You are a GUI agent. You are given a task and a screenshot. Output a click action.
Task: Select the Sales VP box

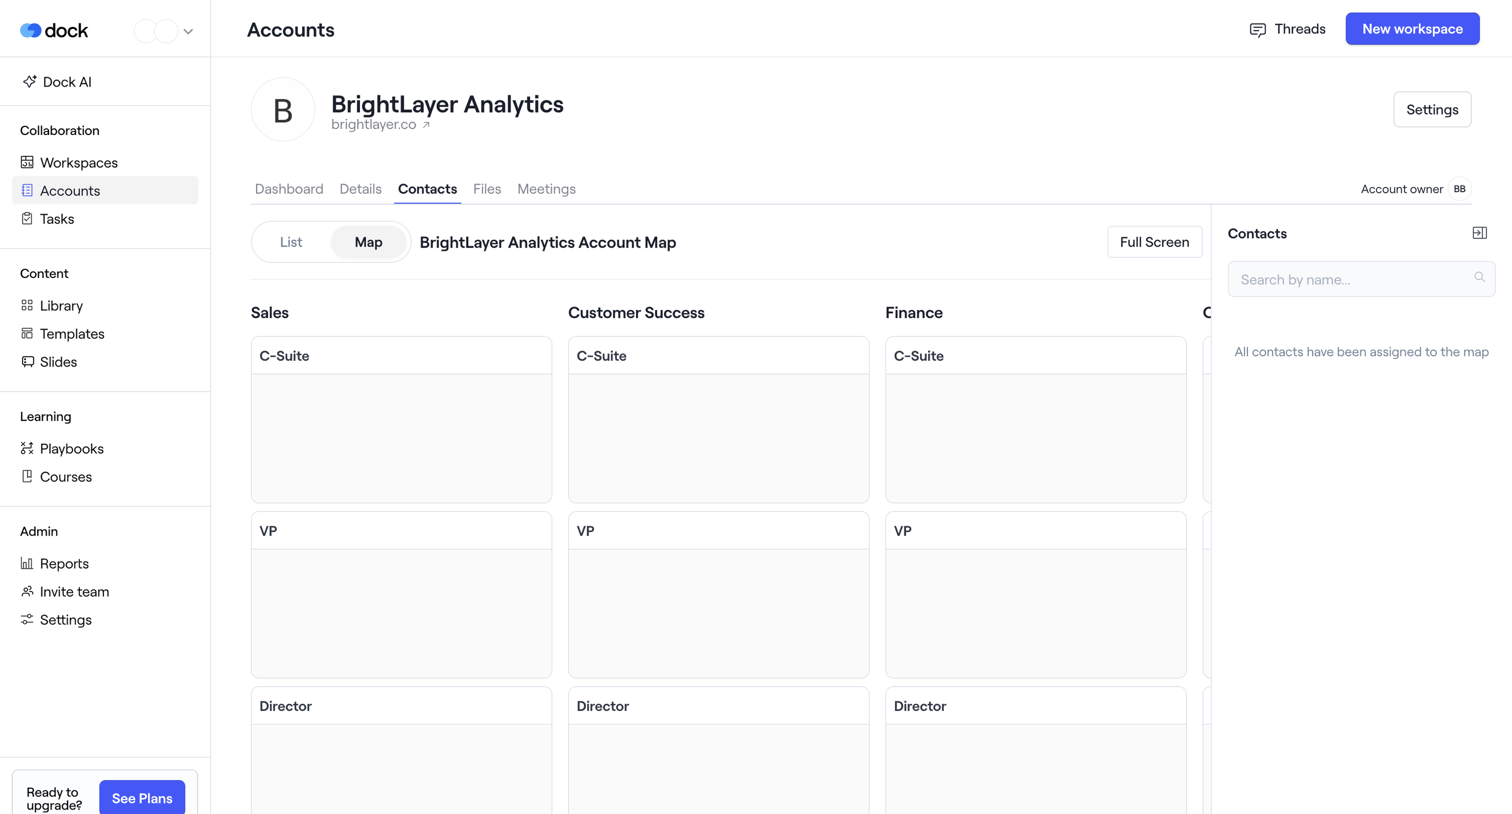coord(401,595)
